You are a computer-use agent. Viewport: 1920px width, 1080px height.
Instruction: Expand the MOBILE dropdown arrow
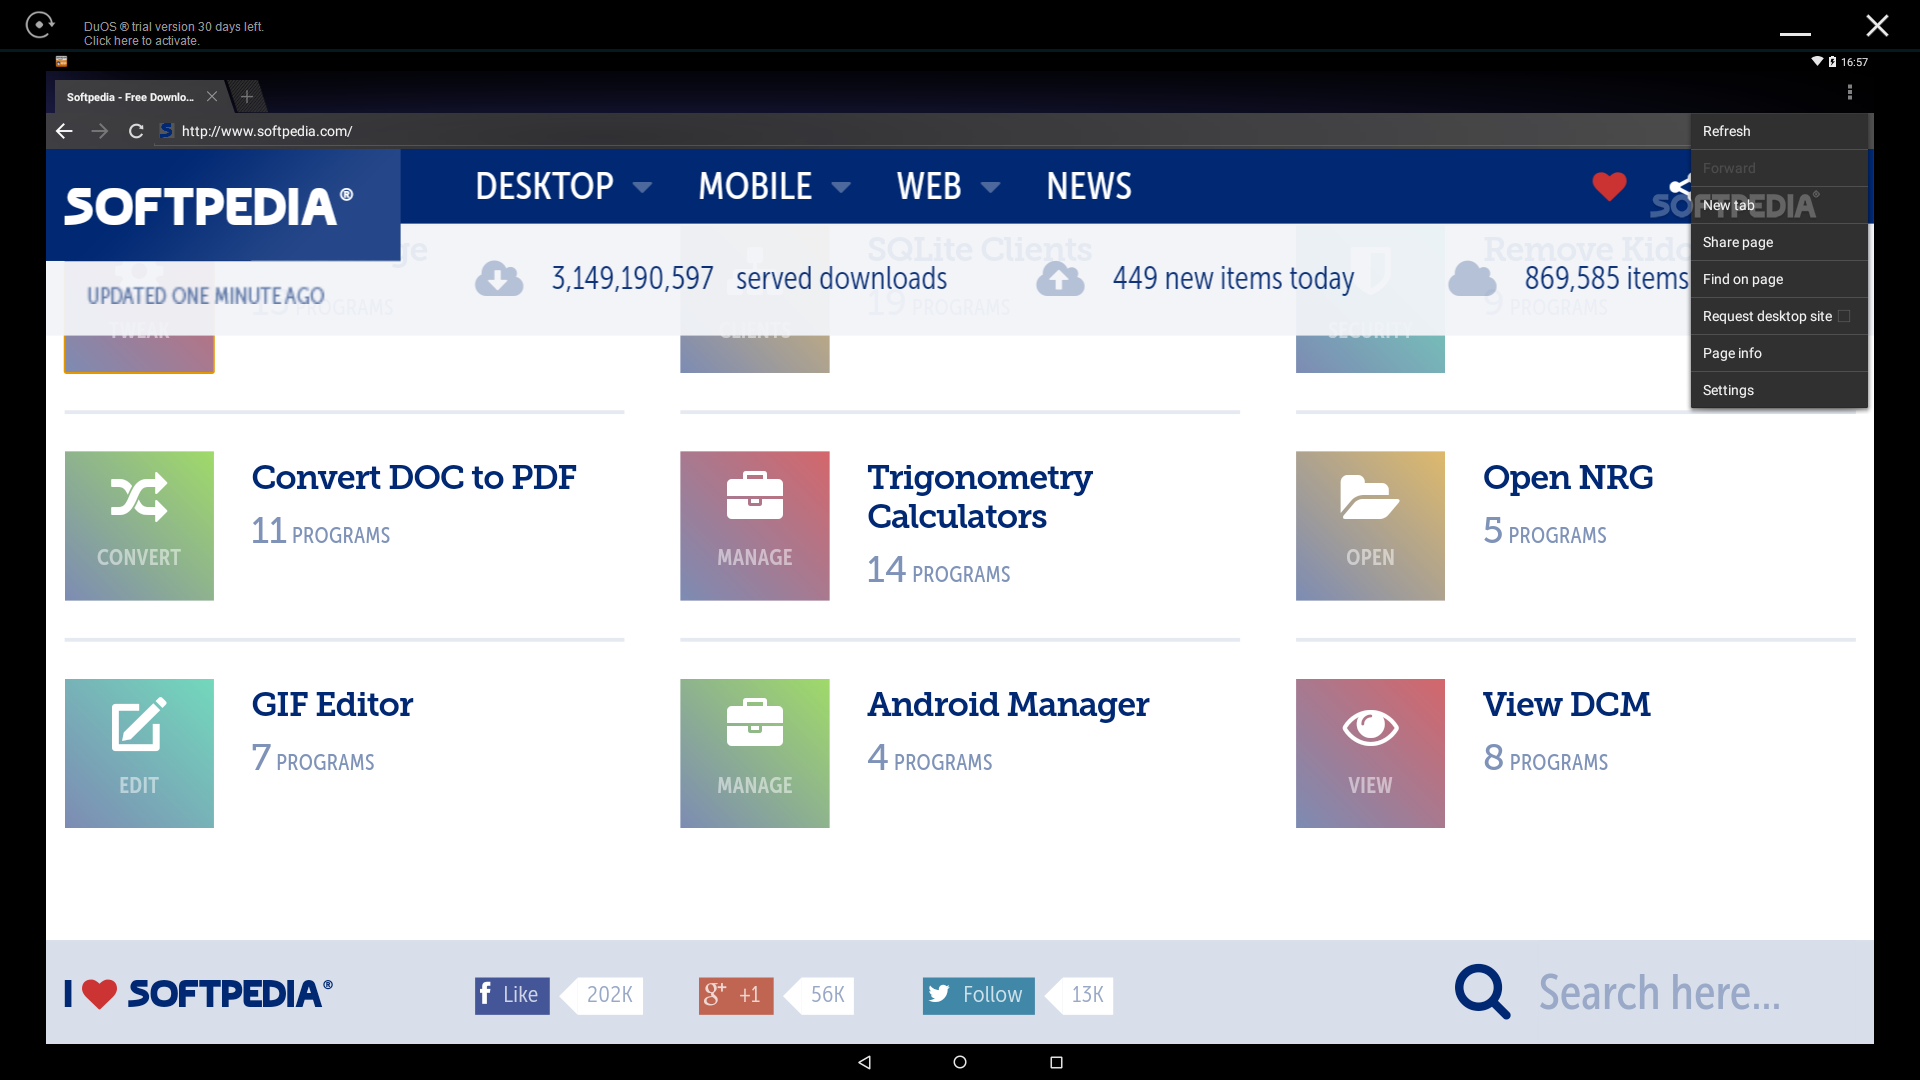tap(841, 187)
